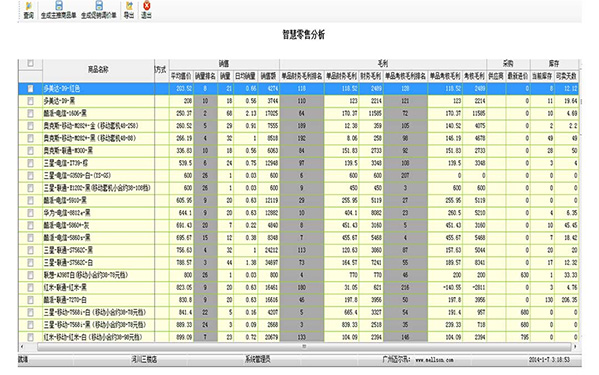This screenshot has width=599, height=375.
Task: Click the 销售额 column header
Action: tap(269, 76)
